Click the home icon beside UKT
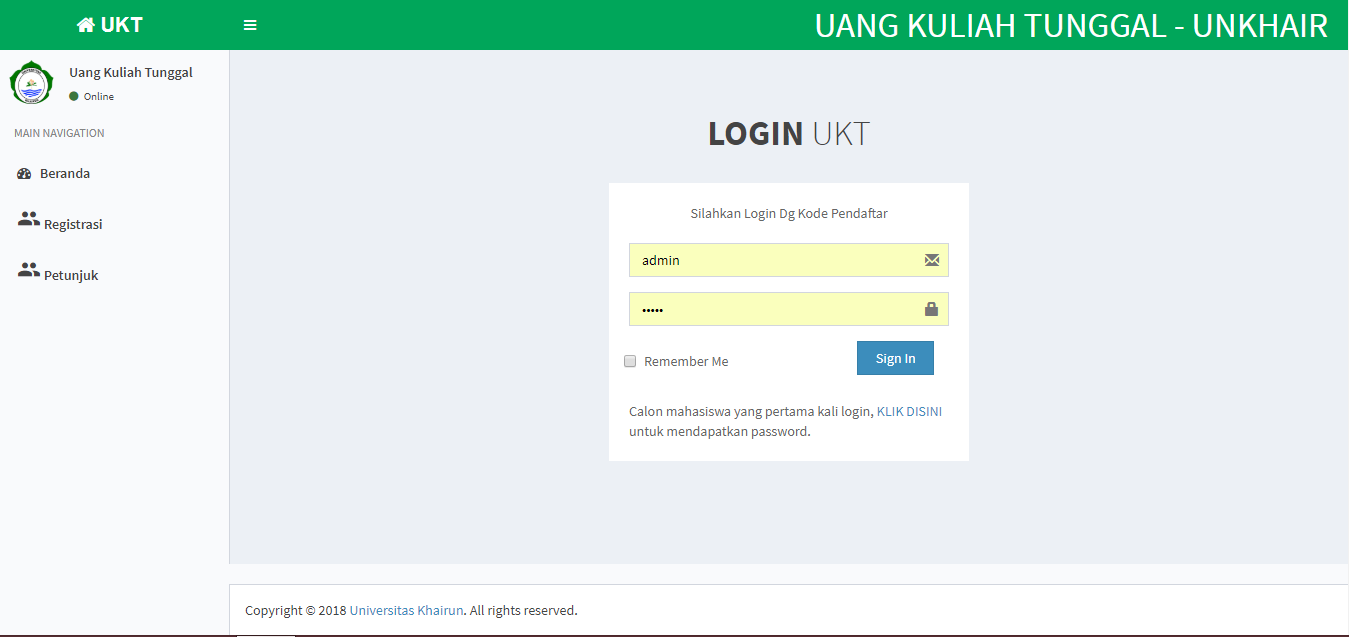The image size is (1349, 637). pos(86,25)
